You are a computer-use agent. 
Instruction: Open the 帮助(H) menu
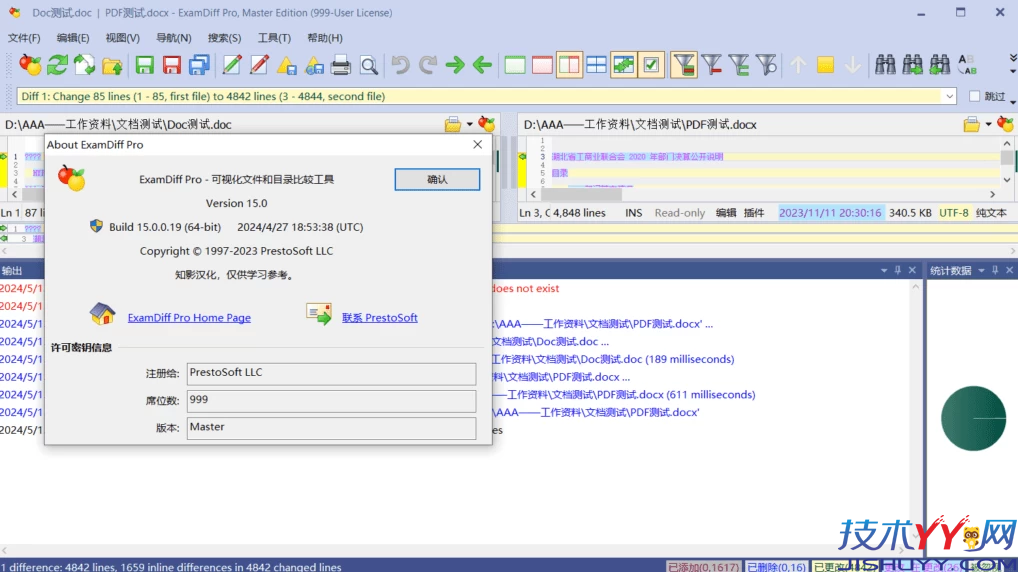(325, 38)
